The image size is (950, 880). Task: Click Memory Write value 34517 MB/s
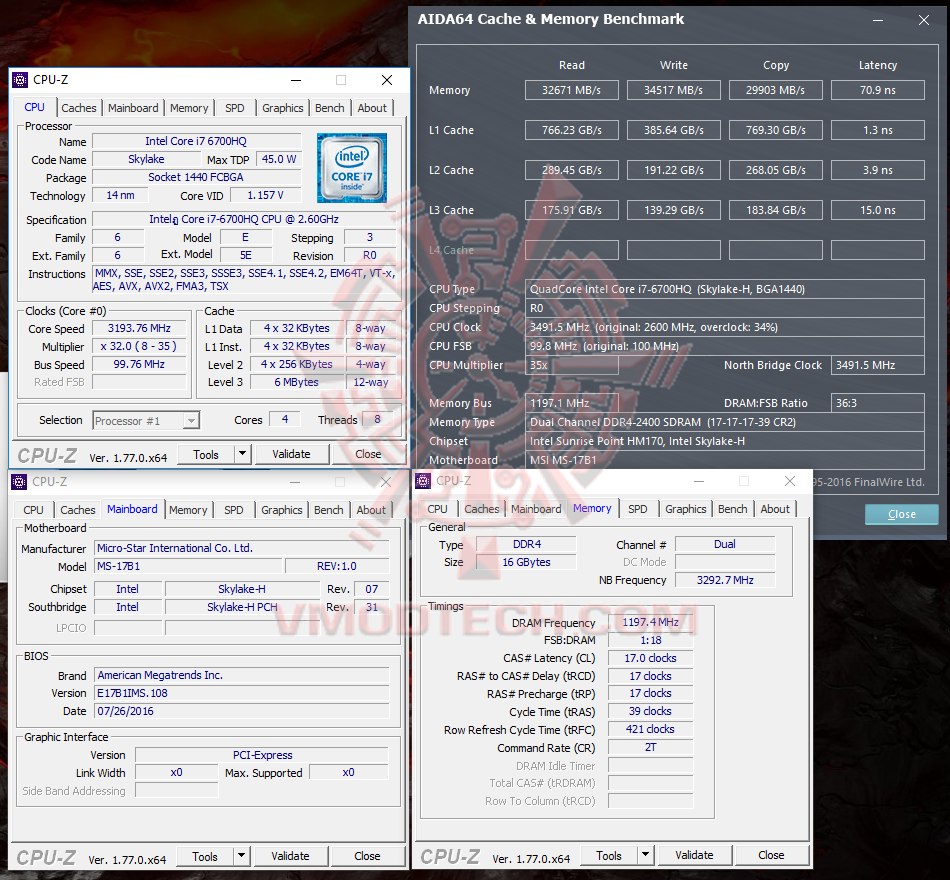674,90
